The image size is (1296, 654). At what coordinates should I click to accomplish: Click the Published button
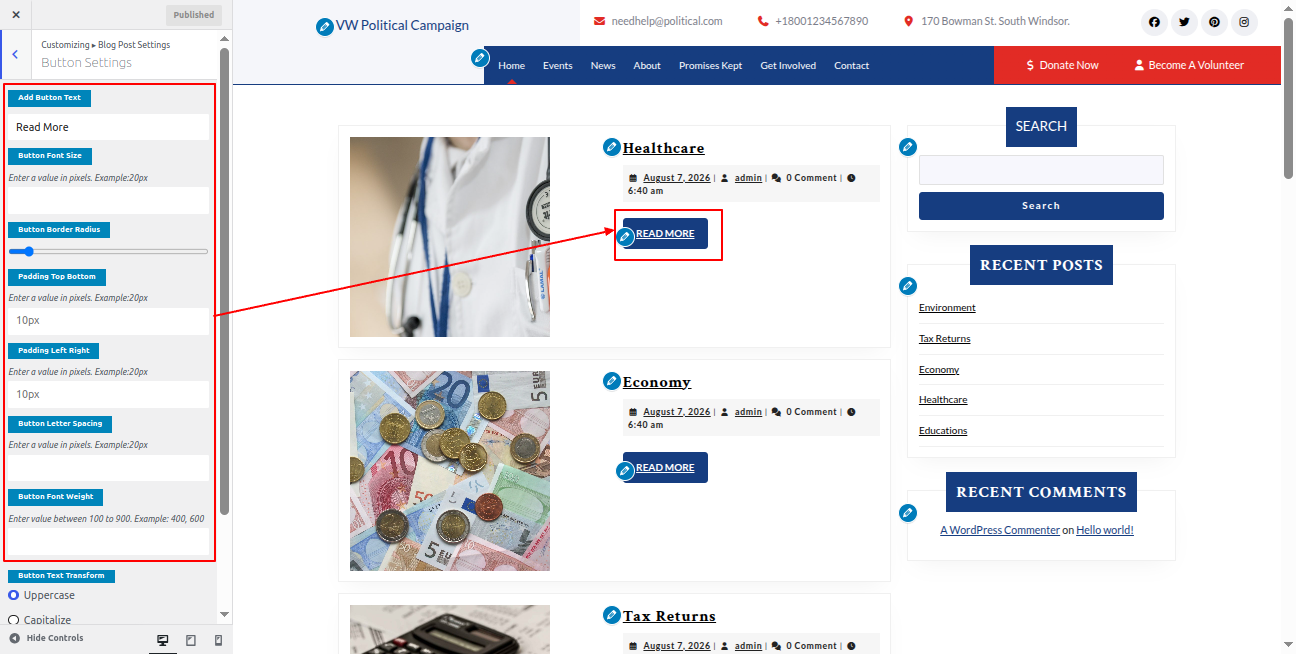point(194,15)
